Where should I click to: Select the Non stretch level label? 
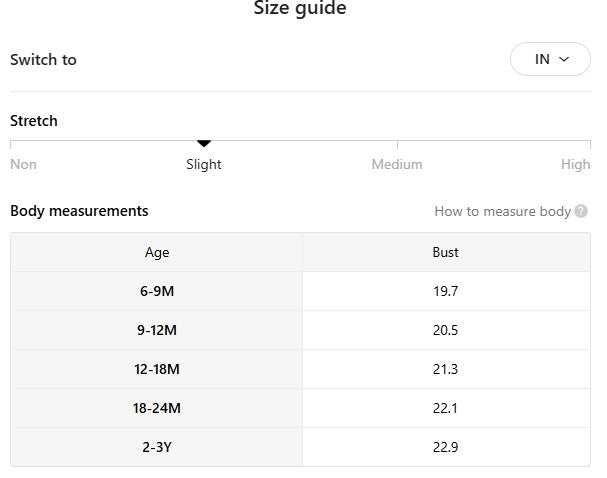23,164
